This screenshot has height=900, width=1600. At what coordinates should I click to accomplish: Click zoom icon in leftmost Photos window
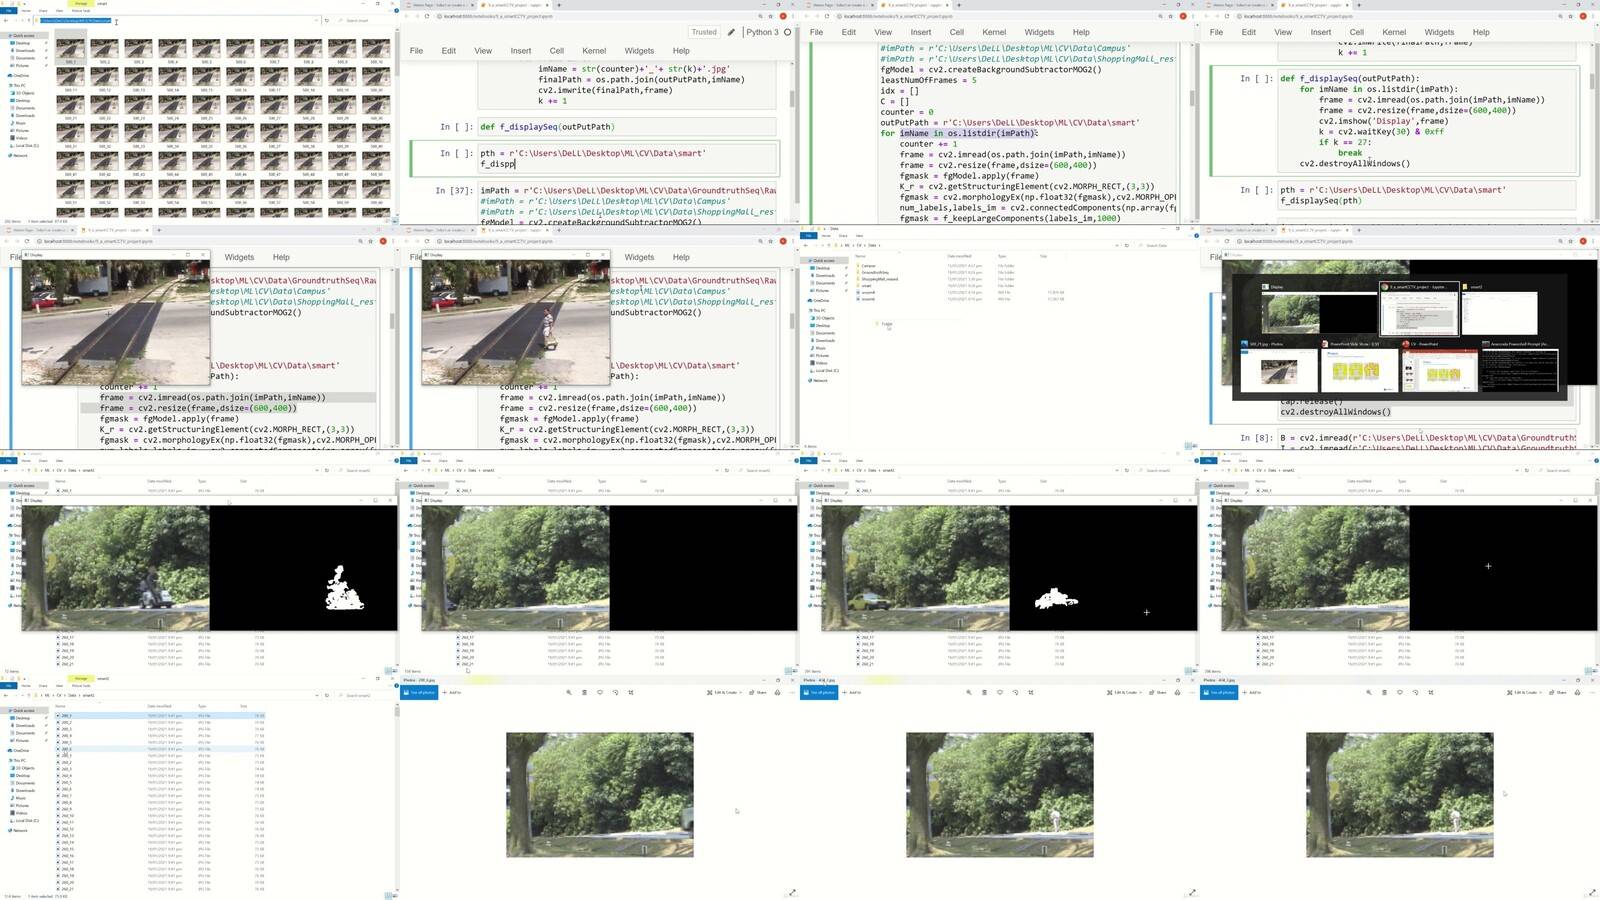[569, 692]
